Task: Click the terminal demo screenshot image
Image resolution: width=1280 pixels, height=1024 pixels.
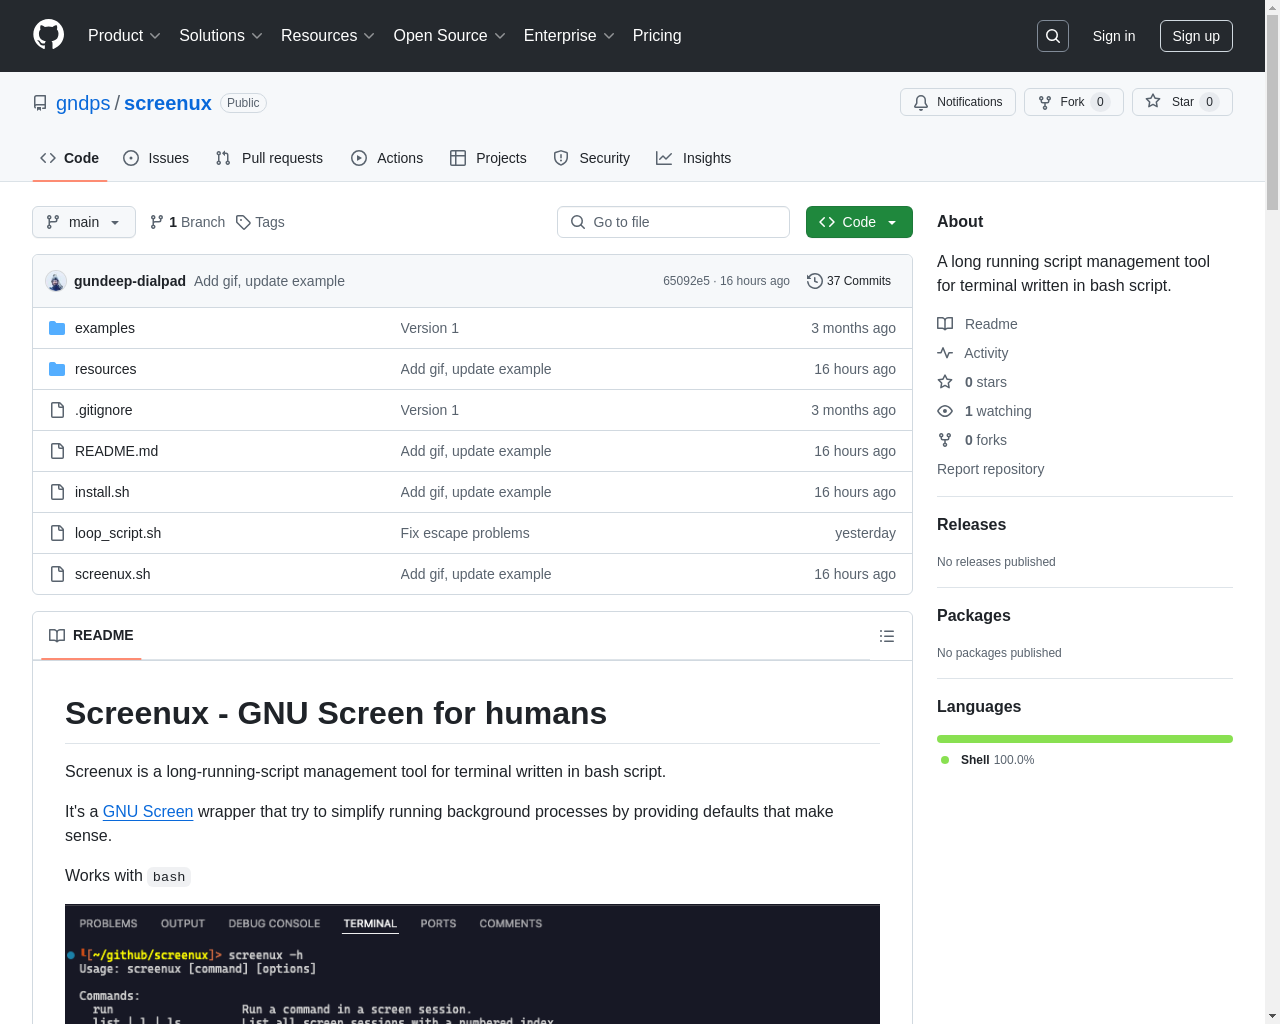Action: (x=472, y=964)
